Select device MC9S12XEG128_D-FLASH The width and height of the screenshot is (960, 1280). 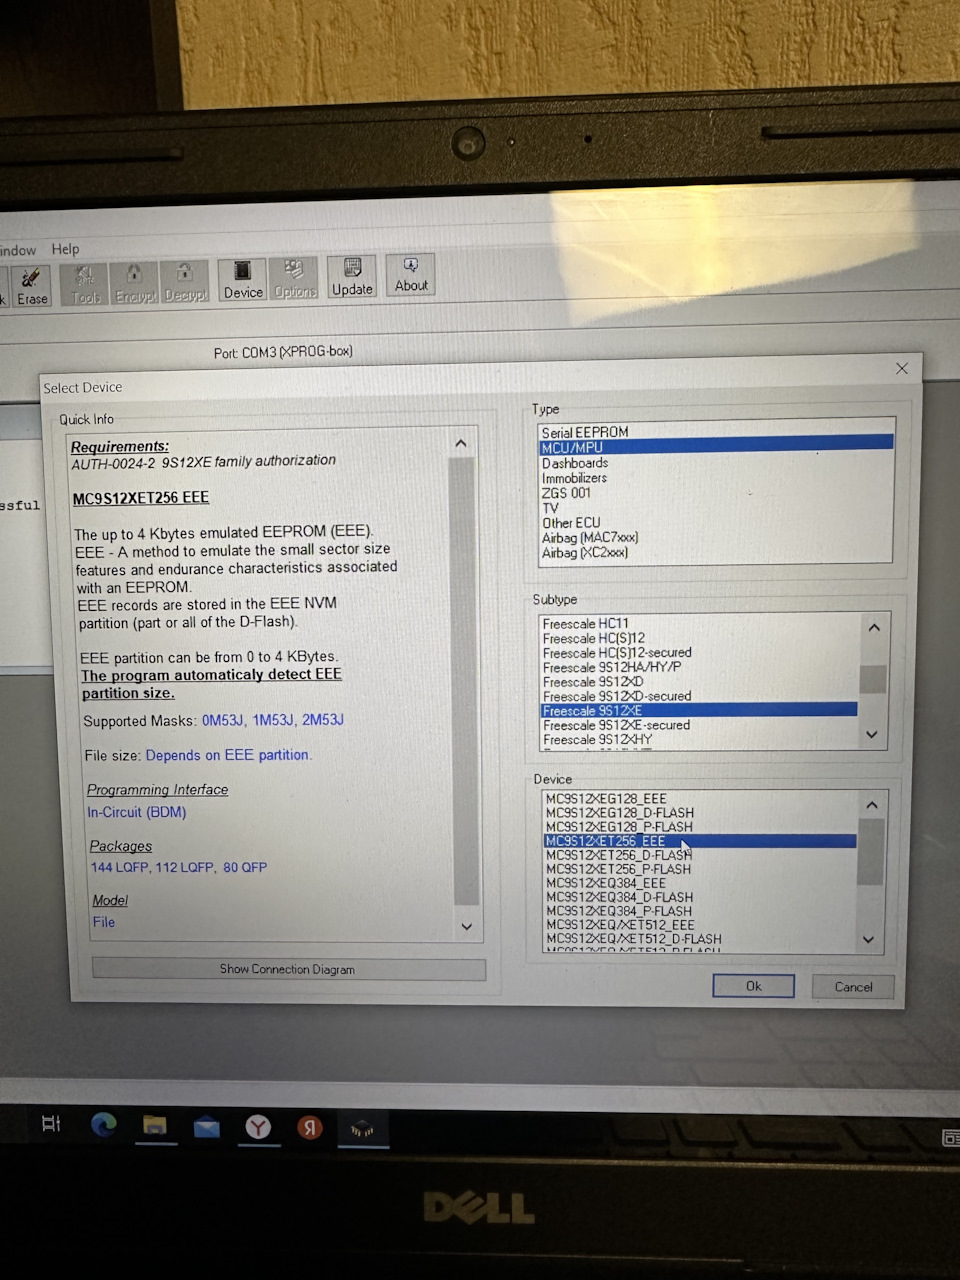point(700,813)
